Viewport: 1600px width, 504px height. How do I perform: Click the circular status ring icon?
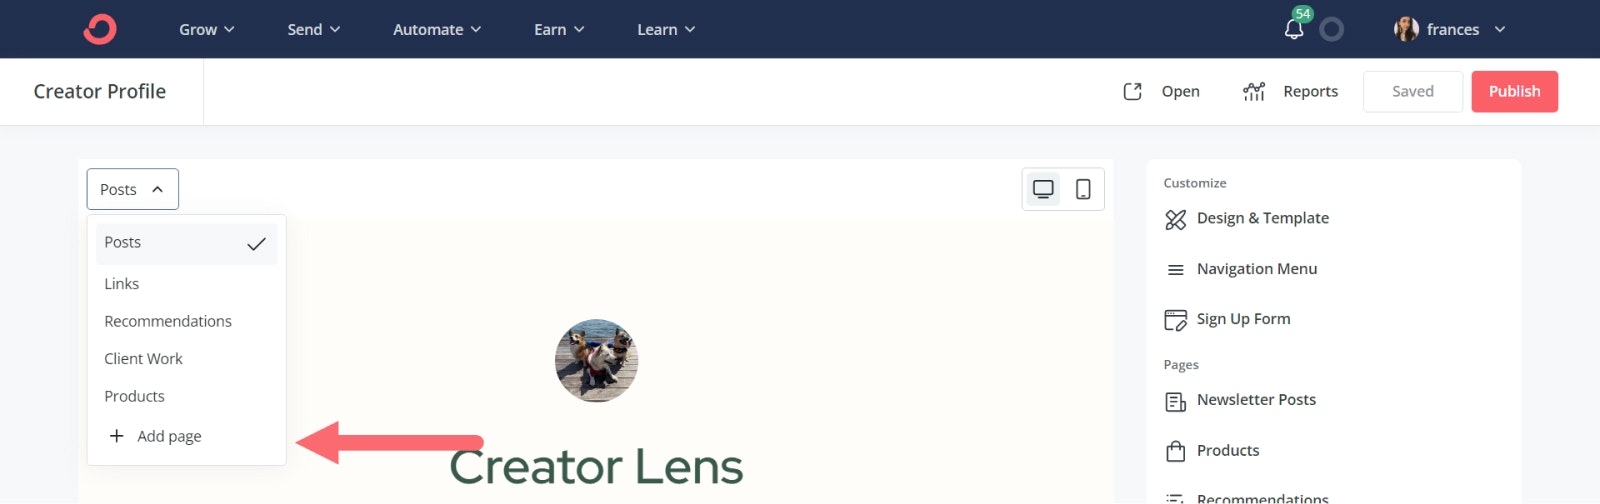pos(1332,29)
